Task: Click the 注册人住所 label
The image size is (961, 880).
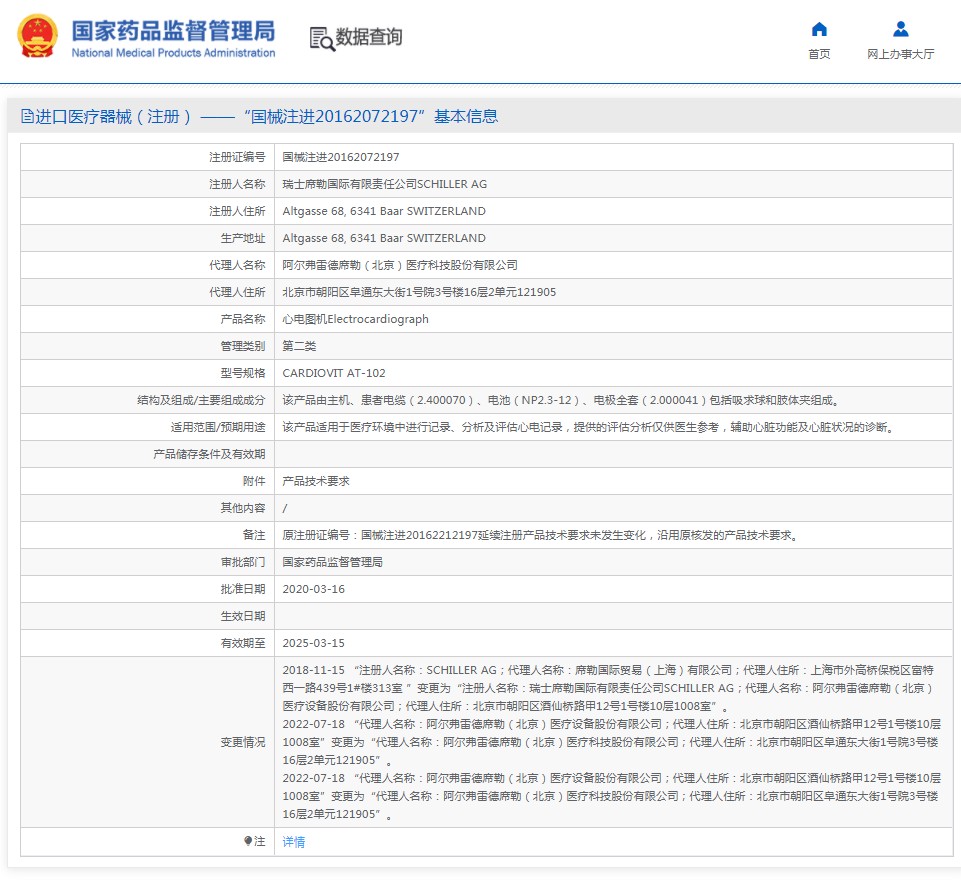Action: tap(237, 211)
